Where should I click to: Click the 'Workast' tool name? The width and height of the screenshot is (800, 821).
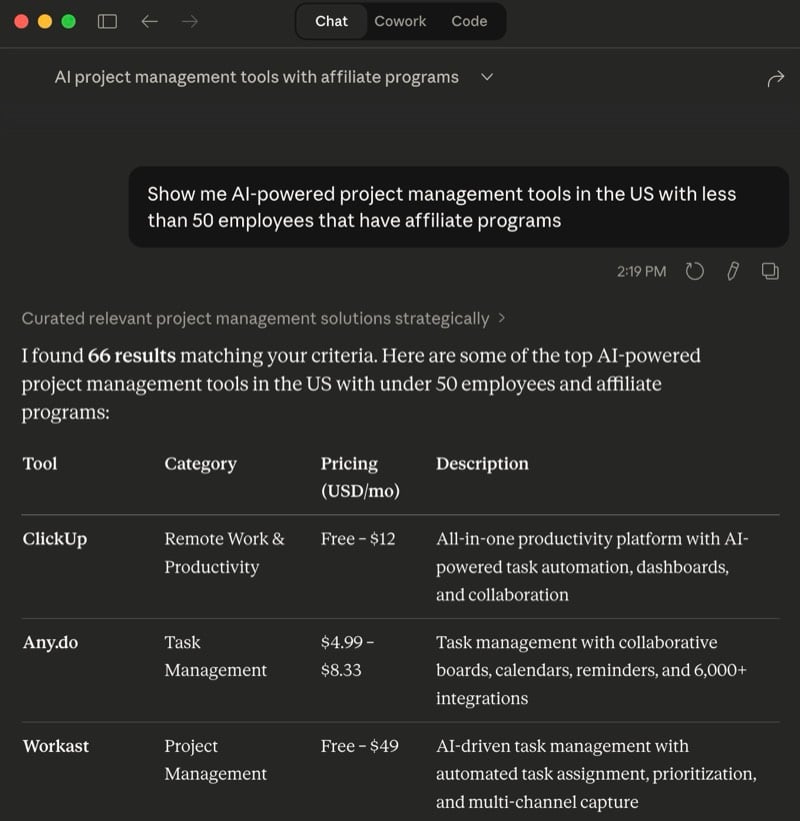click(55, 746)
